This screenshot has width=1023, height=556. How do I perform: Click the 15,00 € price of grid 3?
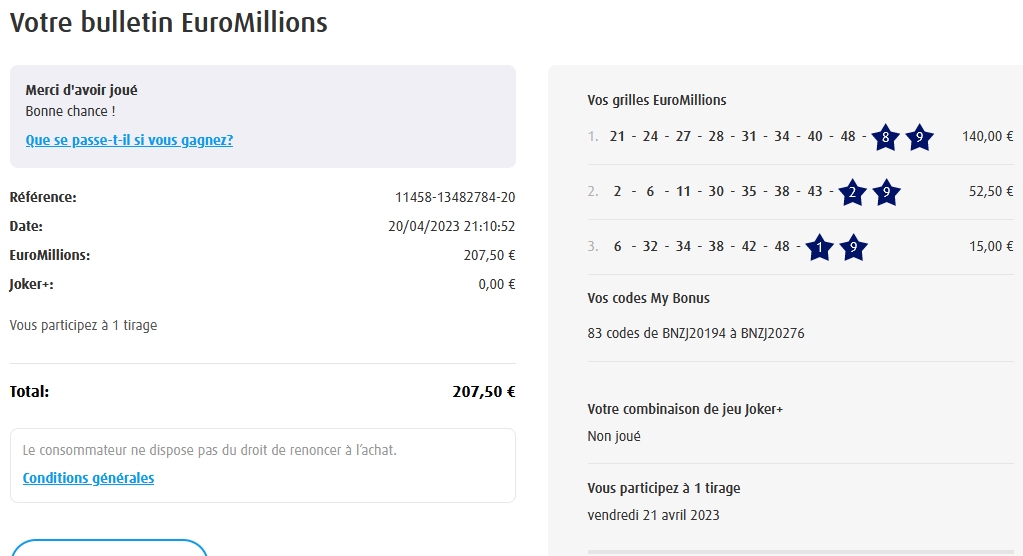click(991, 247)
